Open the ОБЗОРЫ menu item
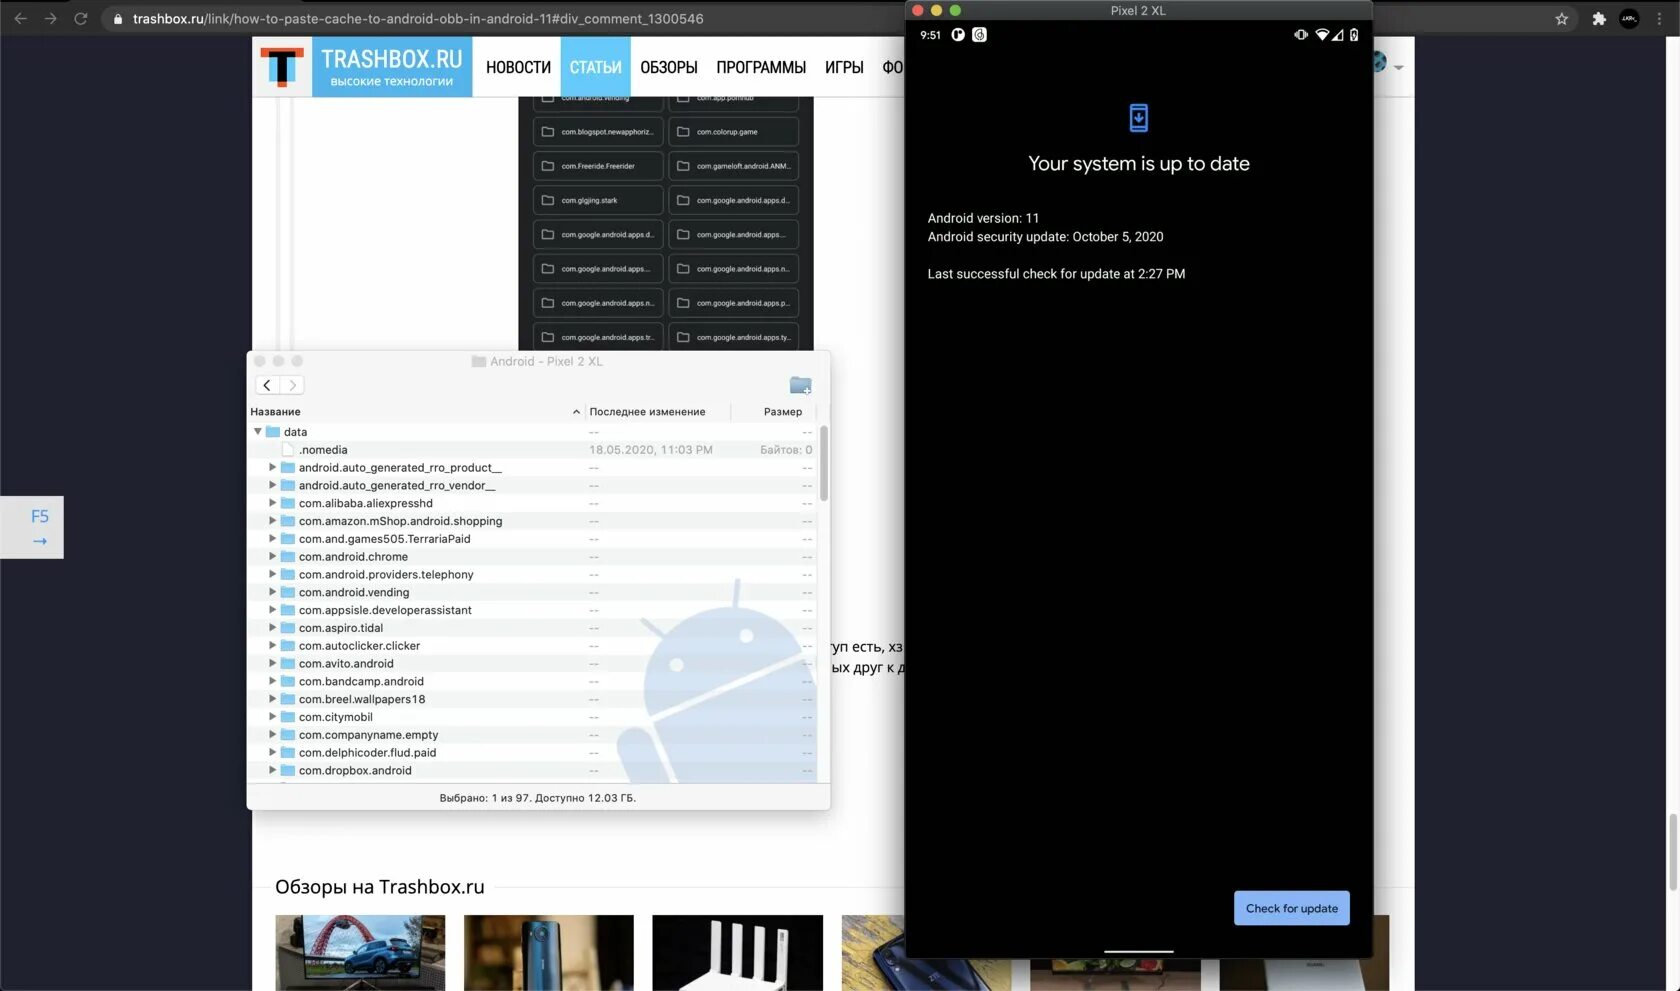The image size is (1680, 991). [669, 67]
